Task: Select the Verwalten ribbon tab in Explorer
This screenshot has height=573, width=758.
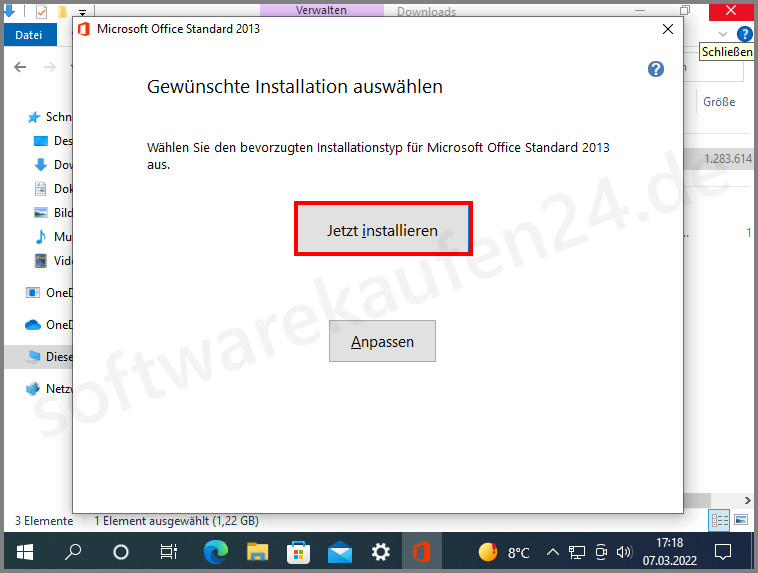Action: click(321, 10)
